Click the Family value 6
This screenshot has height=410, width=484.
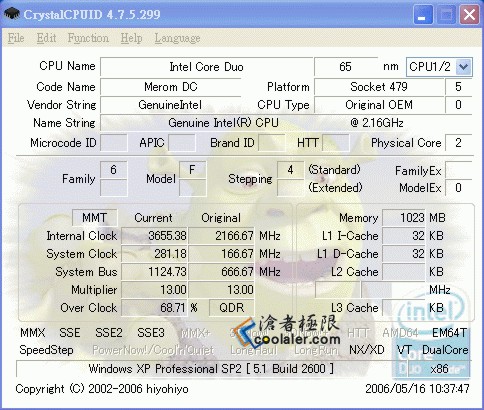click(x=114, y=170)
